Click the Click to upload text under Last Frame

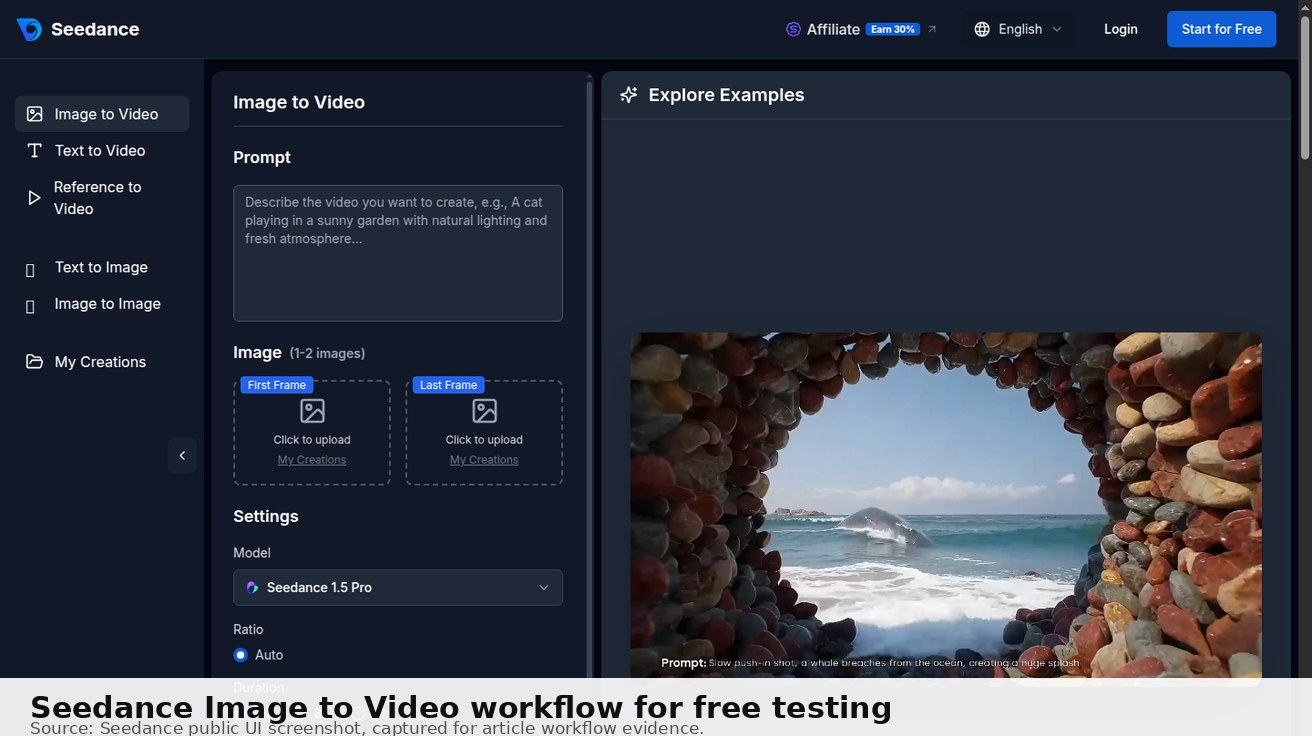484,440
